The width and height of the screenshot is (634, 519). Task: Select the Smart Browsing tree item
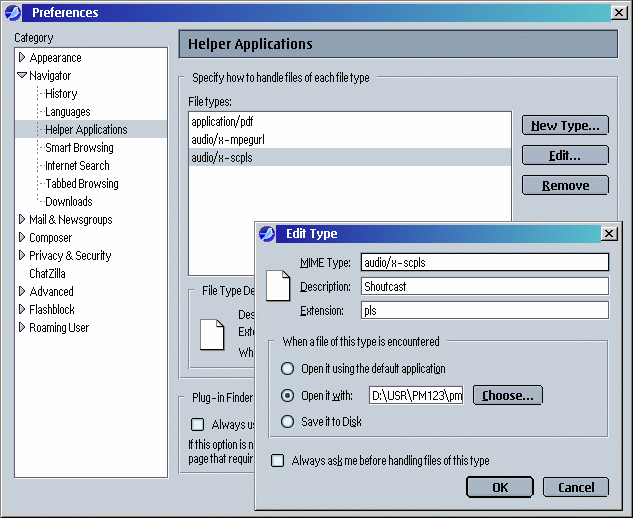[x=79, y=148]
